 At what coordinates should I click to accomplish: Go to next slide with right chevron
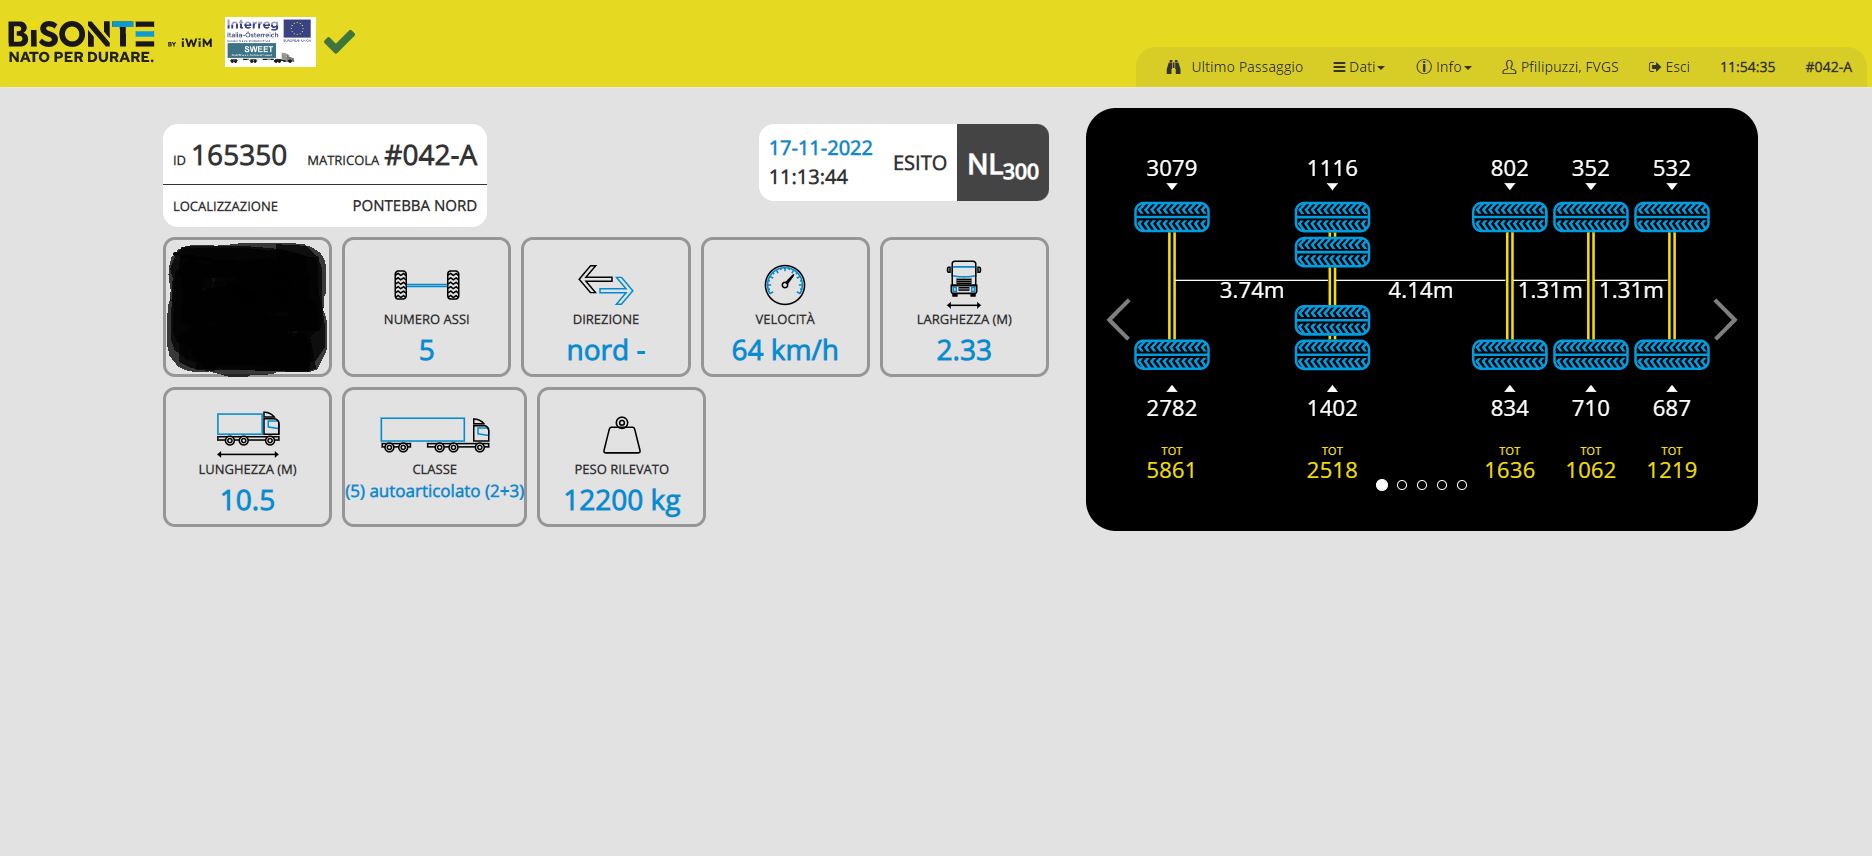click(1725, 320)
